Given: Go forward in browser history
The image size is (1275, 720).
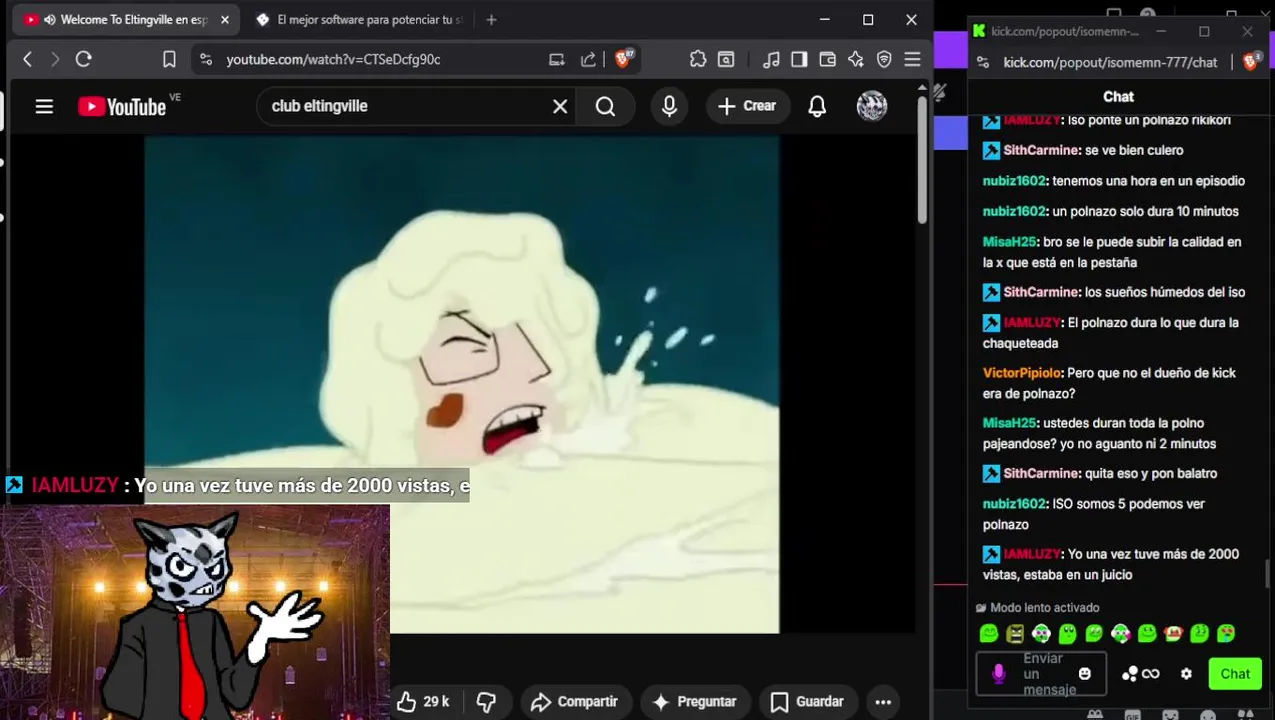Looking at the screenshot, I should (x=55, y=60).
